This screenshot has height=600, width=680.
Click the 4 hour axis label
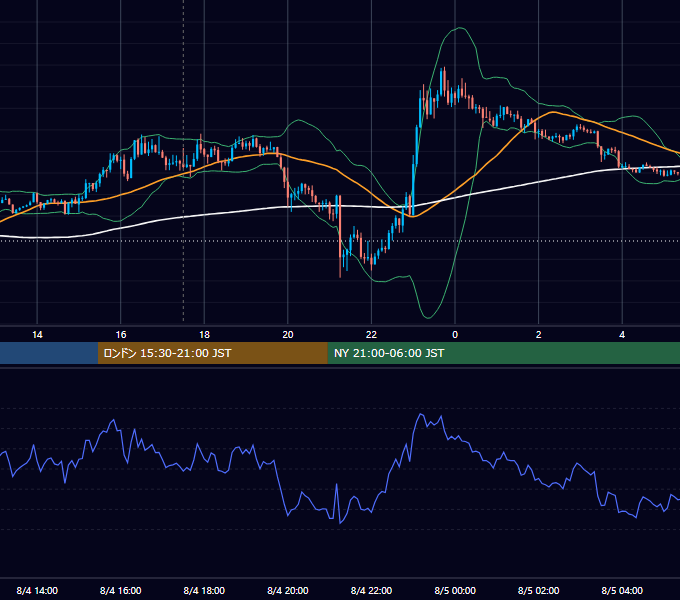pos(622,335)
